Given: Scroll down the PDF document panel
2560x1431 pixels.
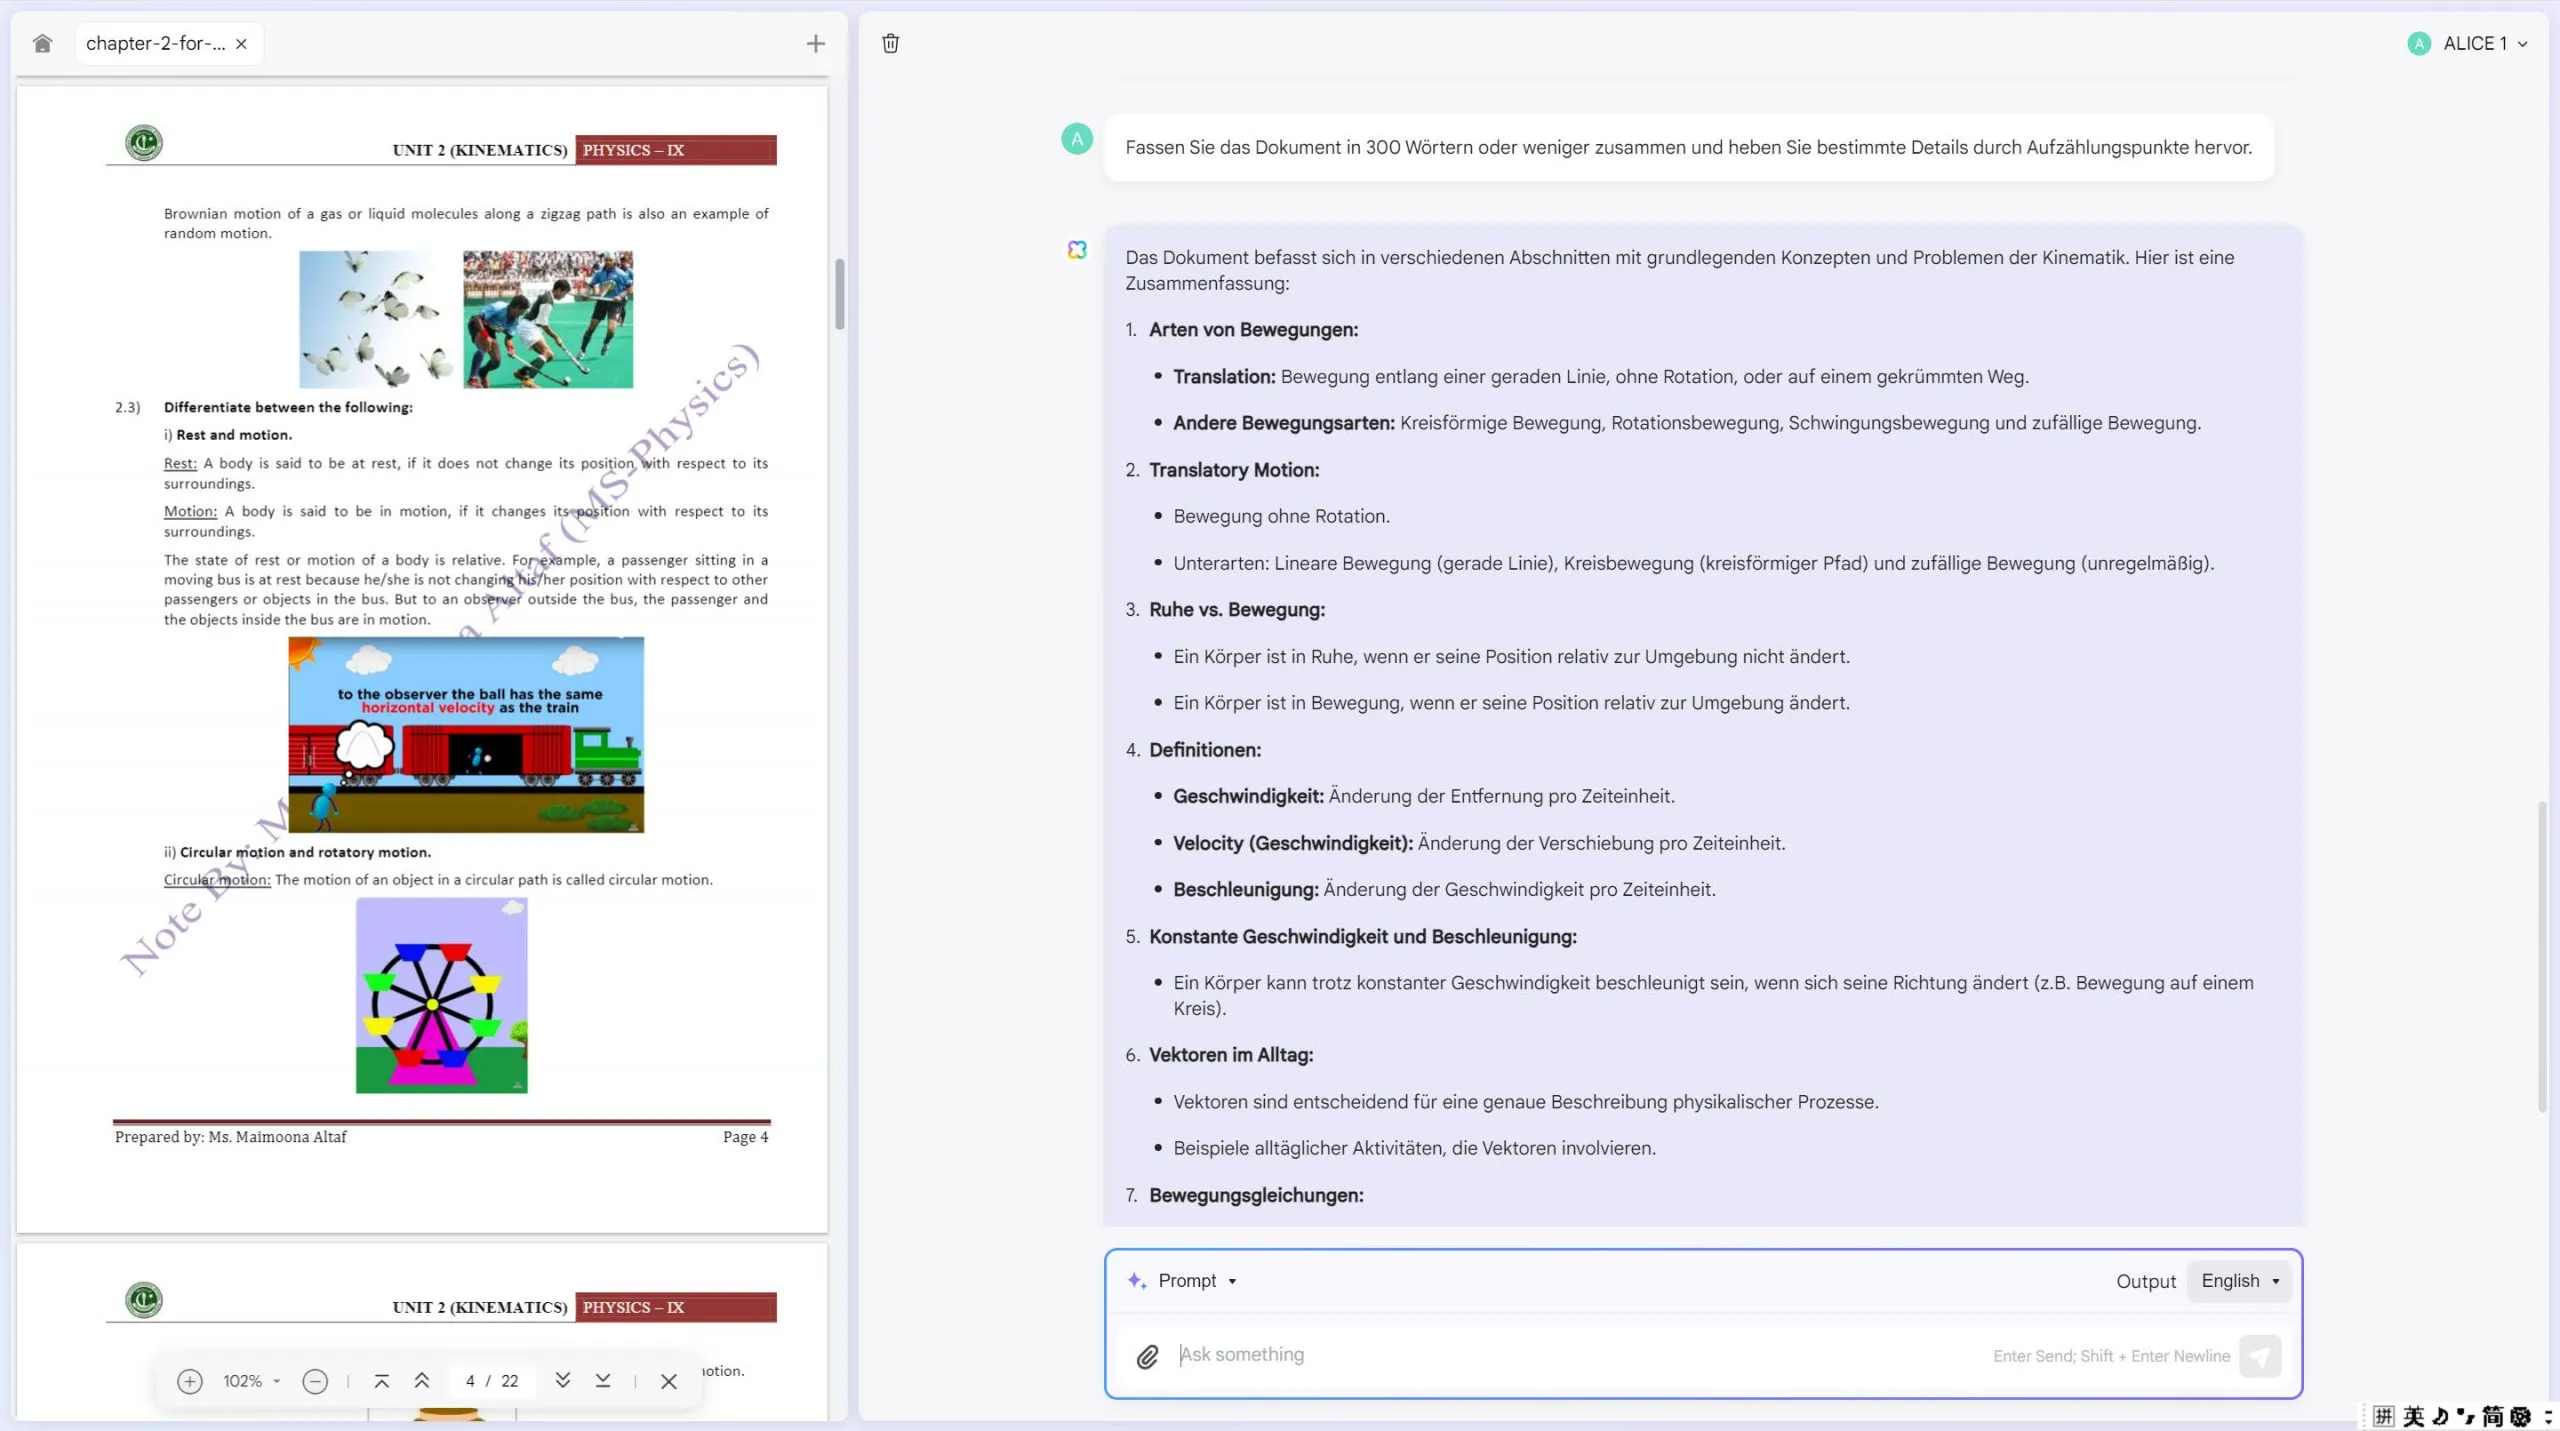Looking at the screenshot, I should 561,1380.
